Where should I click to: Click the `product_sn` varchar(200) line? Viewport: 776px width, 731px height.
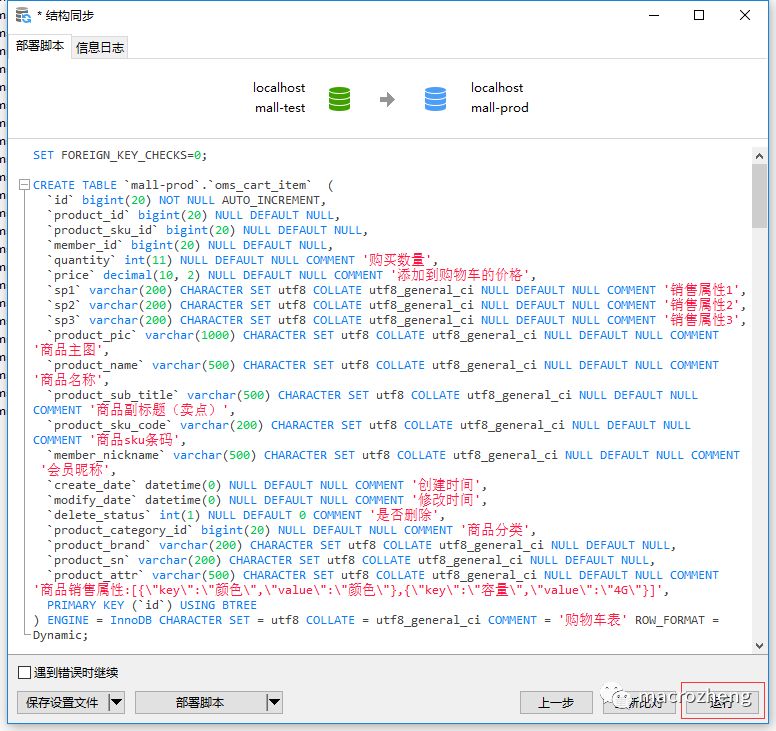coord(351,560)
